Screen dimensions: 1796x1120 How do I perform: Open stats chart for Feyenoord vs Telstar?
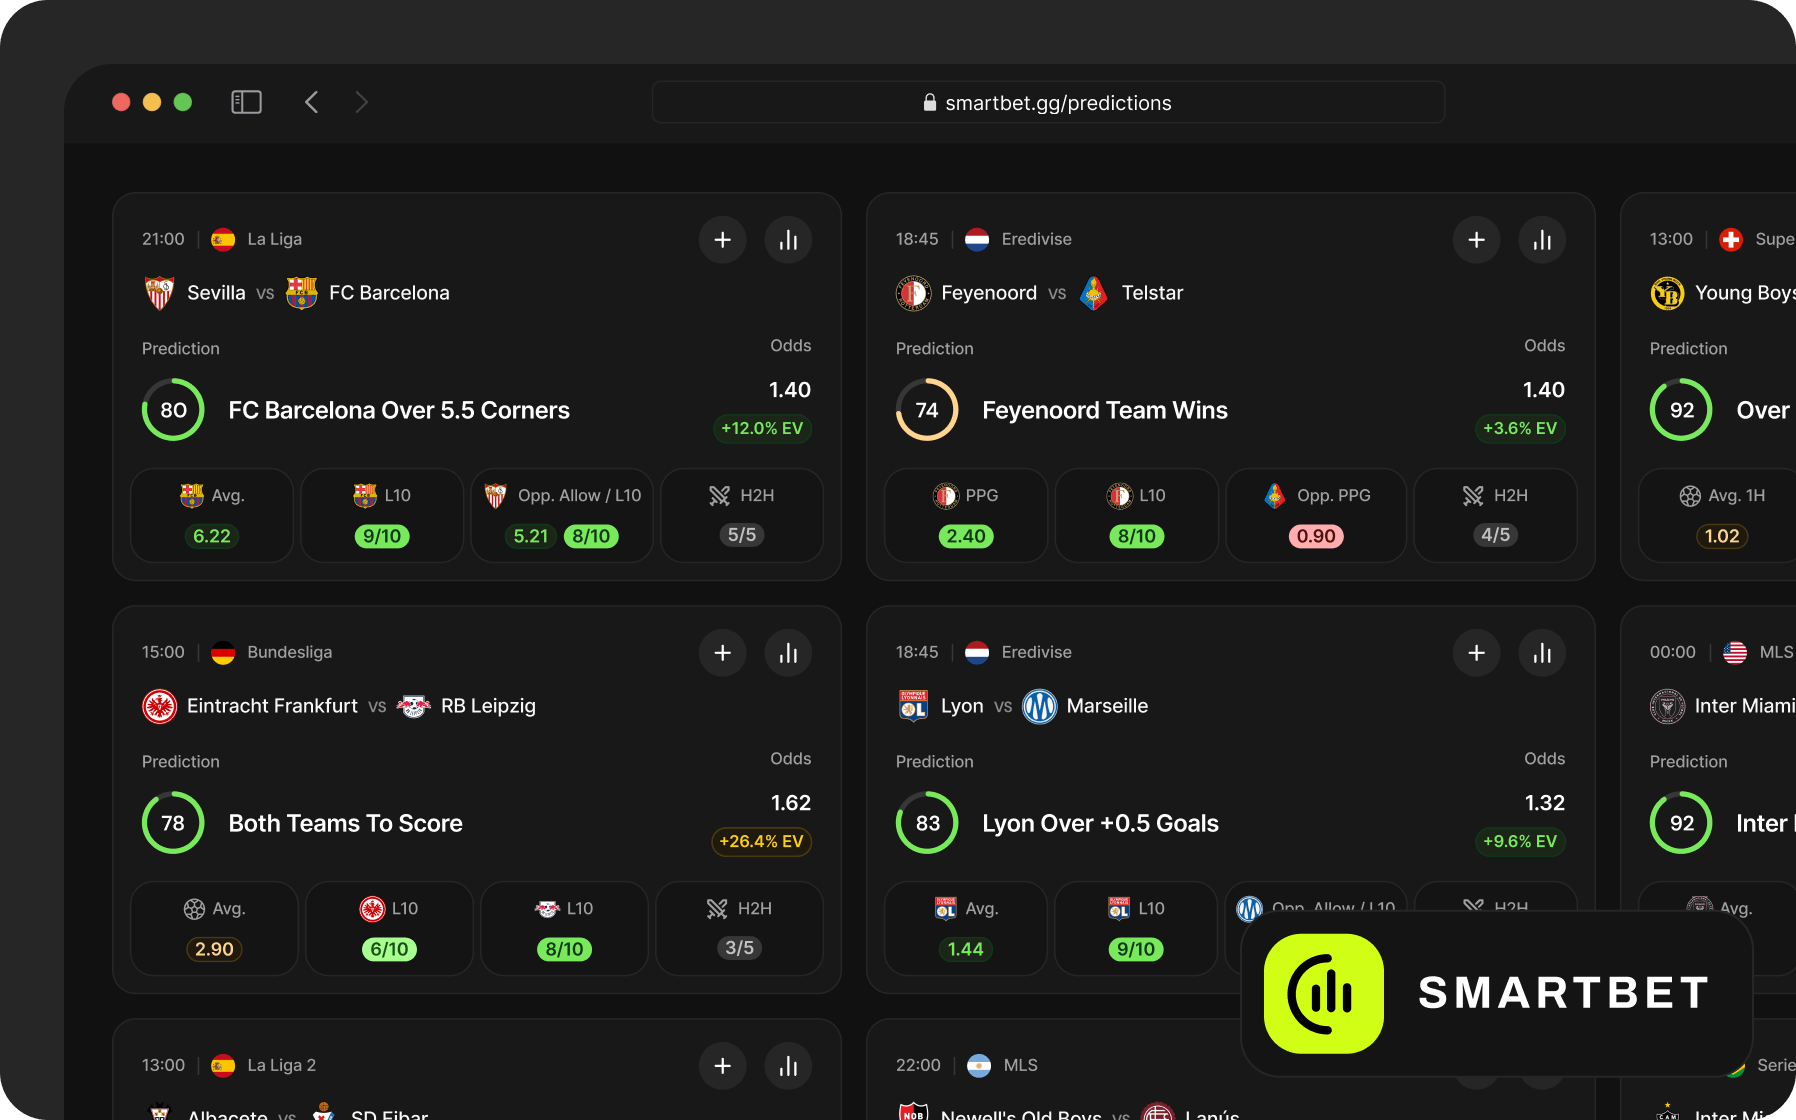(x=1543, y=240)
